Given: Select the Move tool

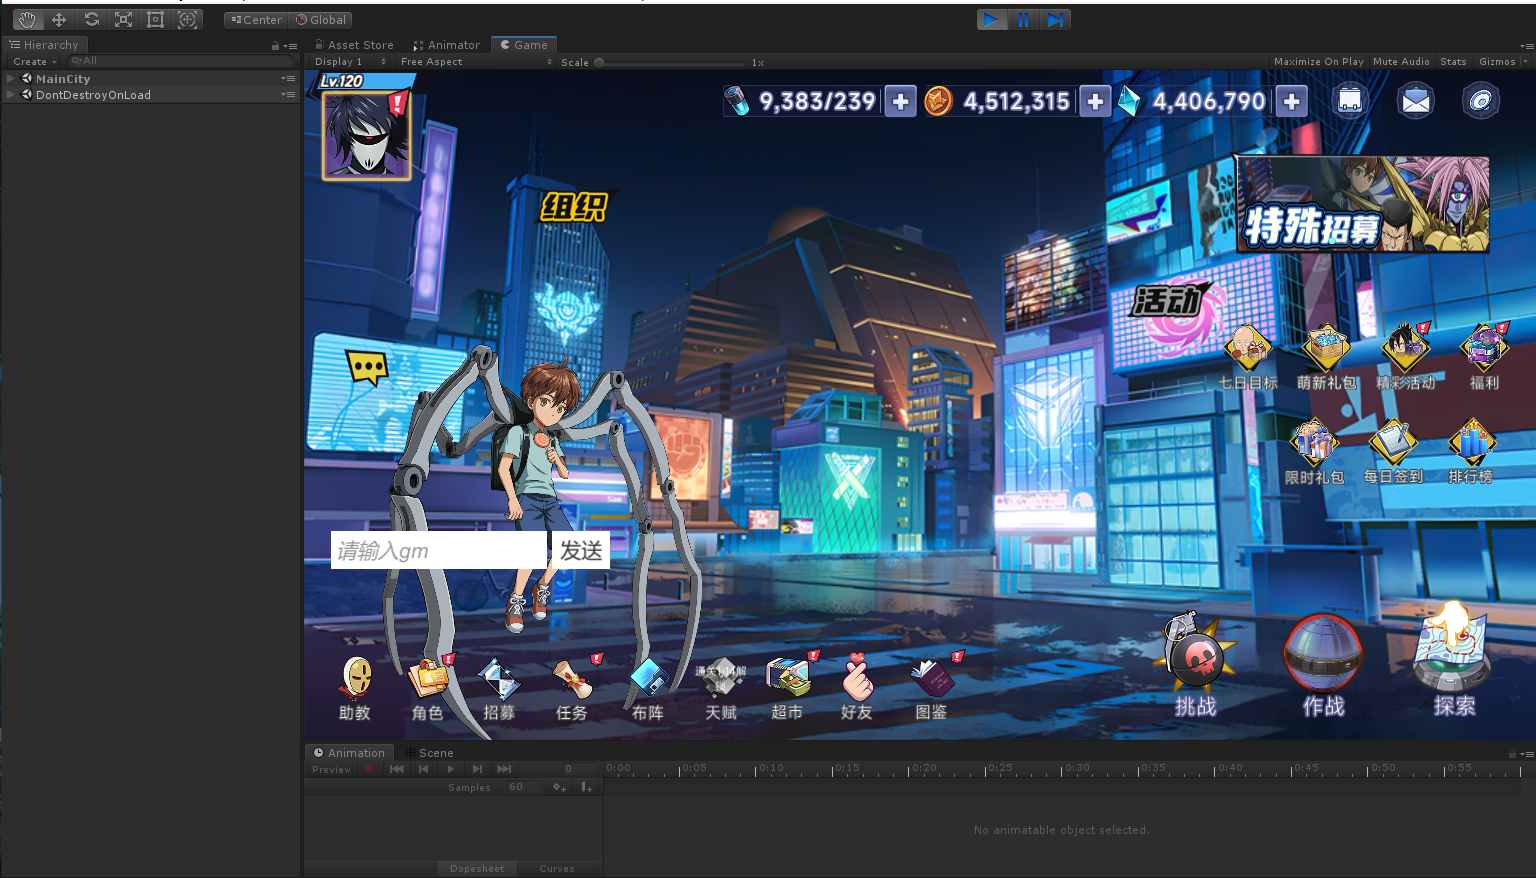Looking at the screenshot, I should coord(59,19).
